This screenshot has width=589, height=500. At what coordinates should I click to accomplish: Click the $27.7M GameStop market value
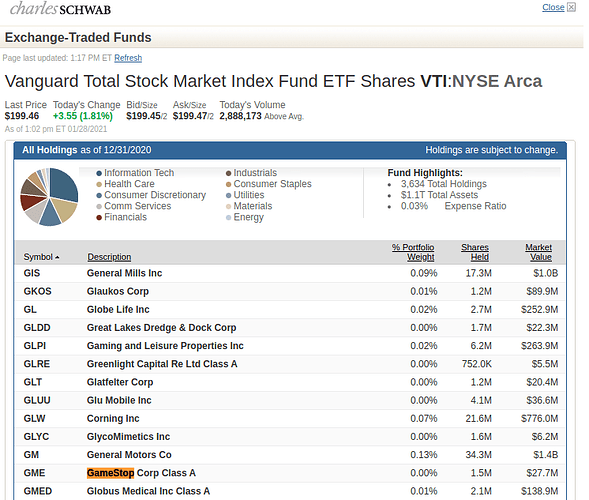point(542,473)
